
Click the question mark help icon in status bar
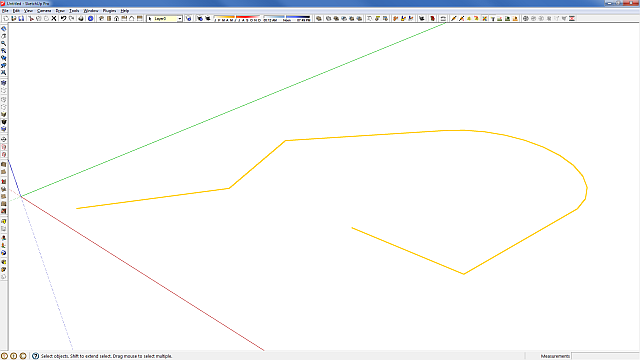click(35, 356)
